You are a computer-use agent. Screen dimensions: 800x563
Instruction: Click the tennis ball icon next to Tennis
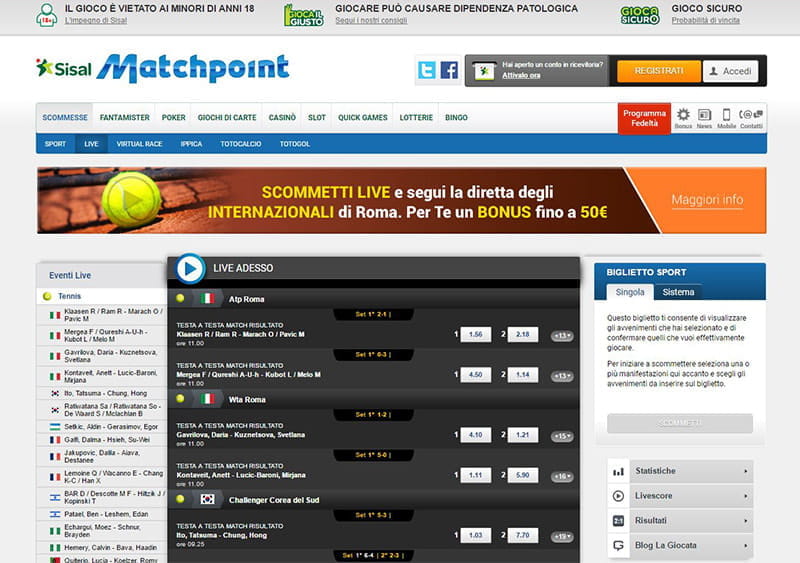(47, 296)
